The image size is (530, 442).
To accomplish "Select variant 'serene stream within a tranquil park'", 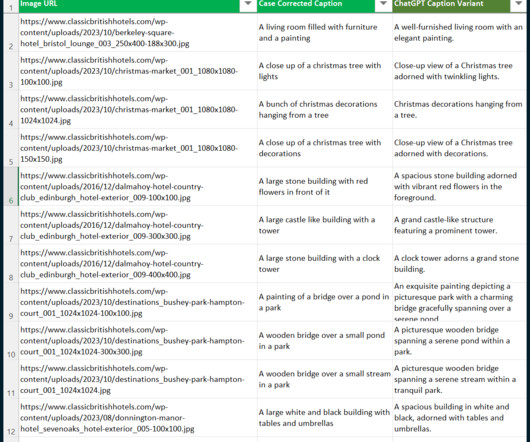I will [x=459, y=379].
